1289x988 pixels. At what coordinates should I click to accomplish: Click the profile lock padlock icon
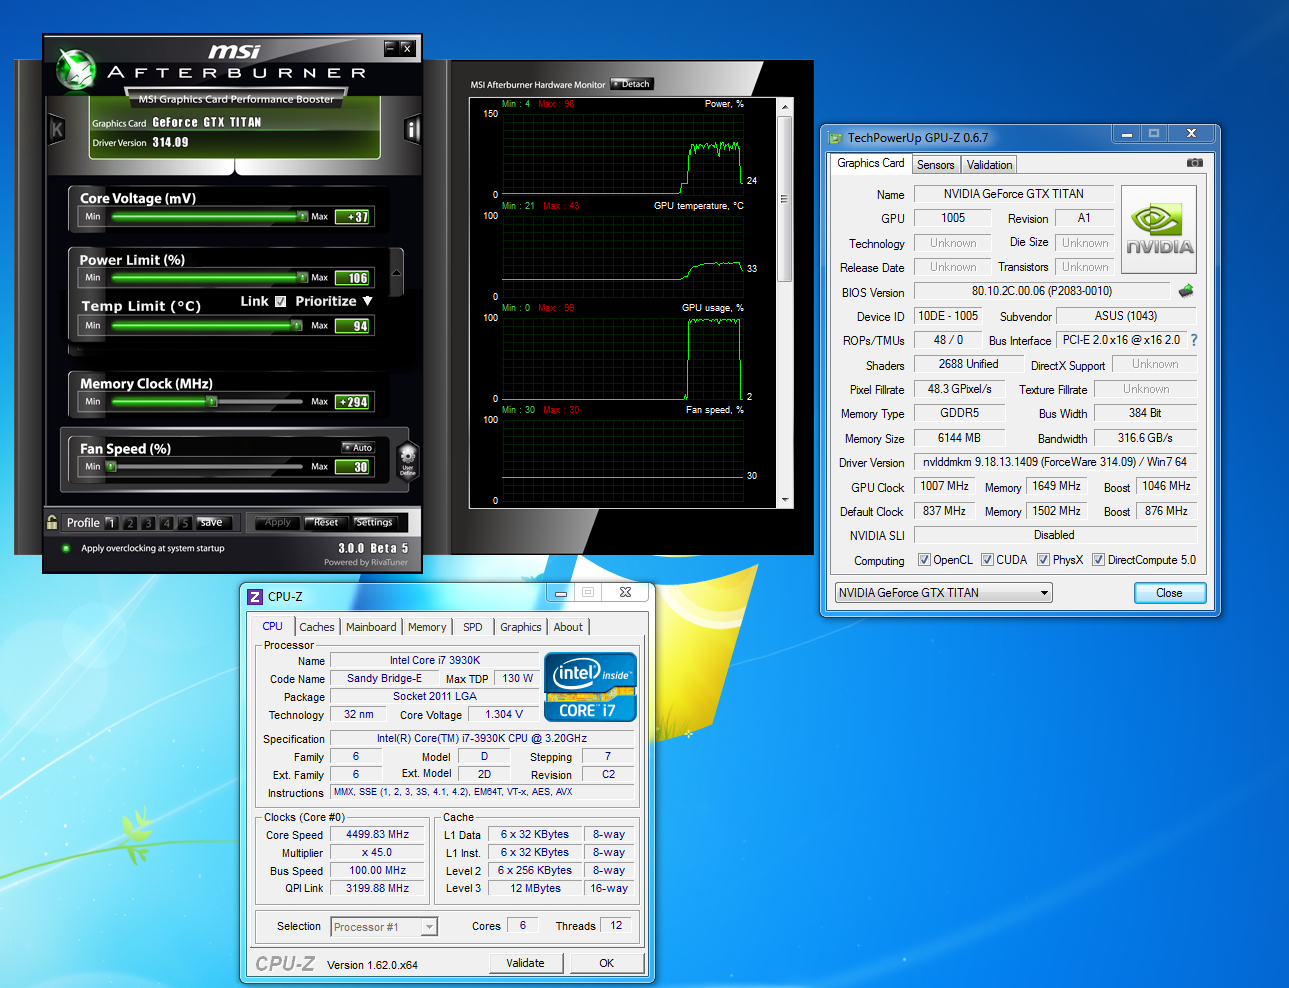pos(52,522)
